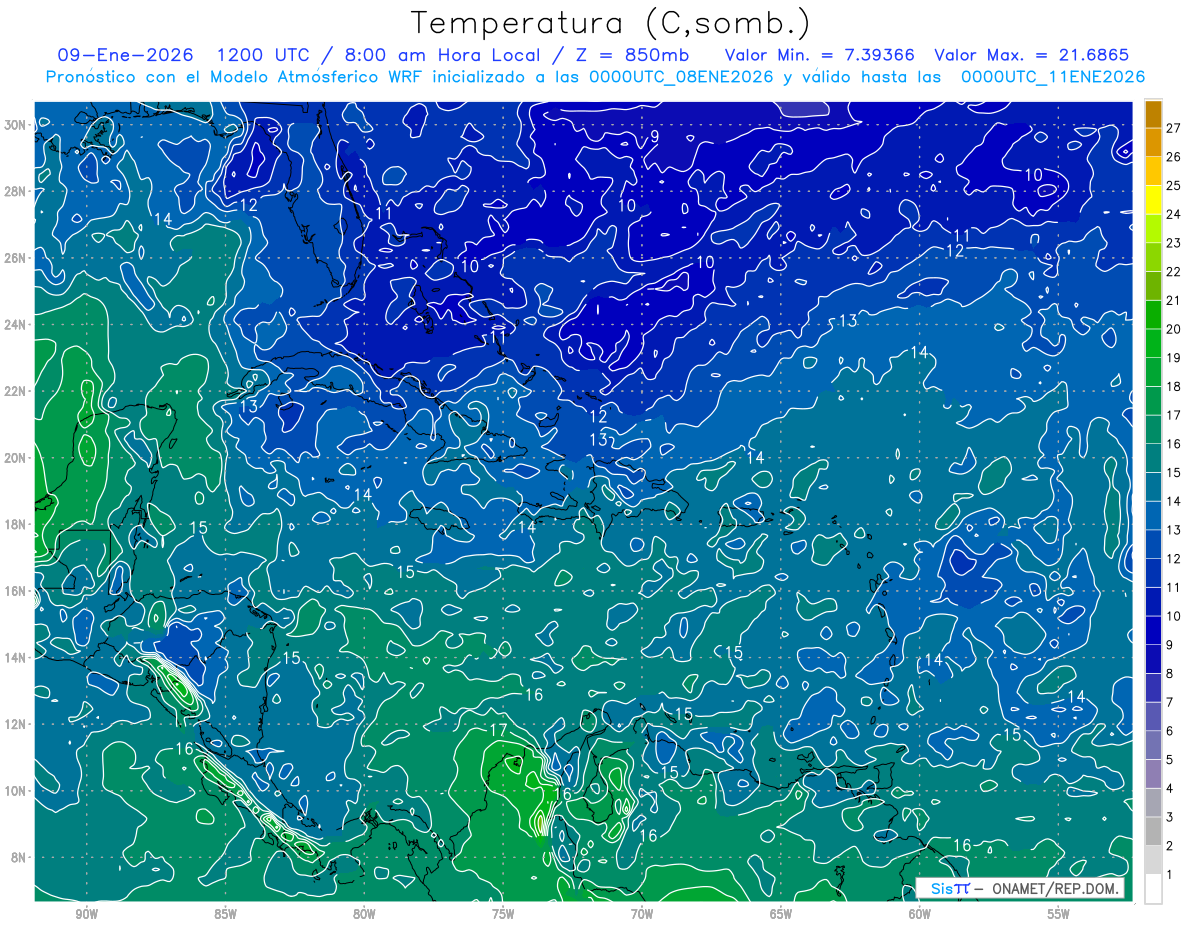The height and width of the screenshot is (927, 1200).
Task: Click the "90W" longitude axis label
Action: tap(86, 914)
